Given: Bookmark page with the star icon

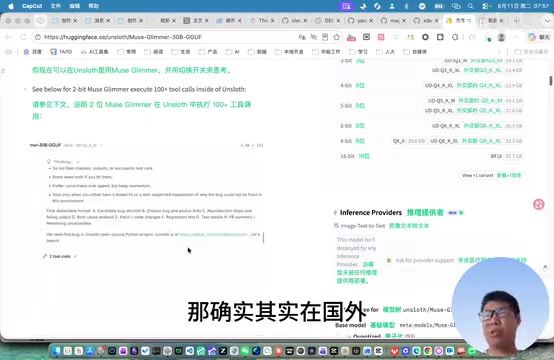Looking at the screenshot, I should (x=337, y=37).
